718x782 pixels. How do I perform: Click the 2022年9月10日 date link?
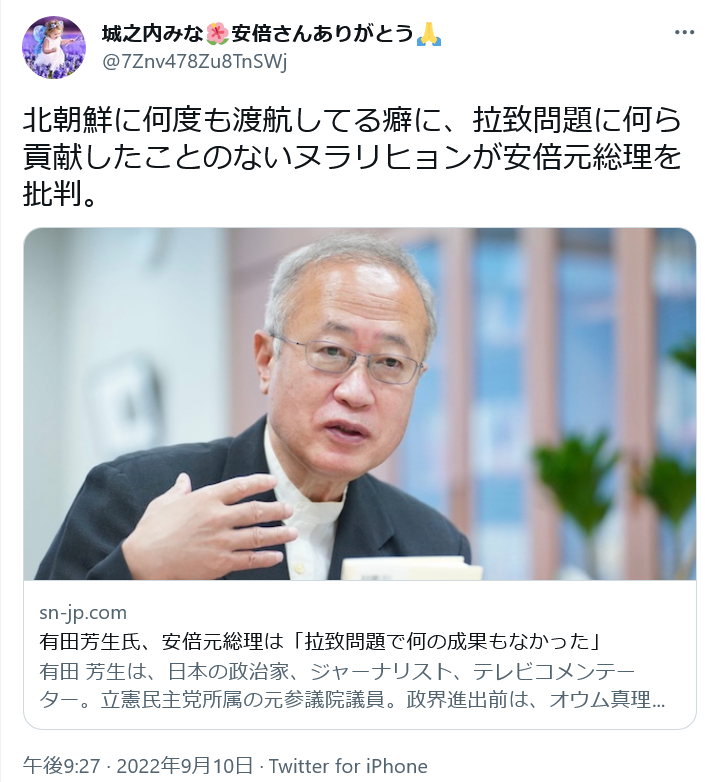184,766
